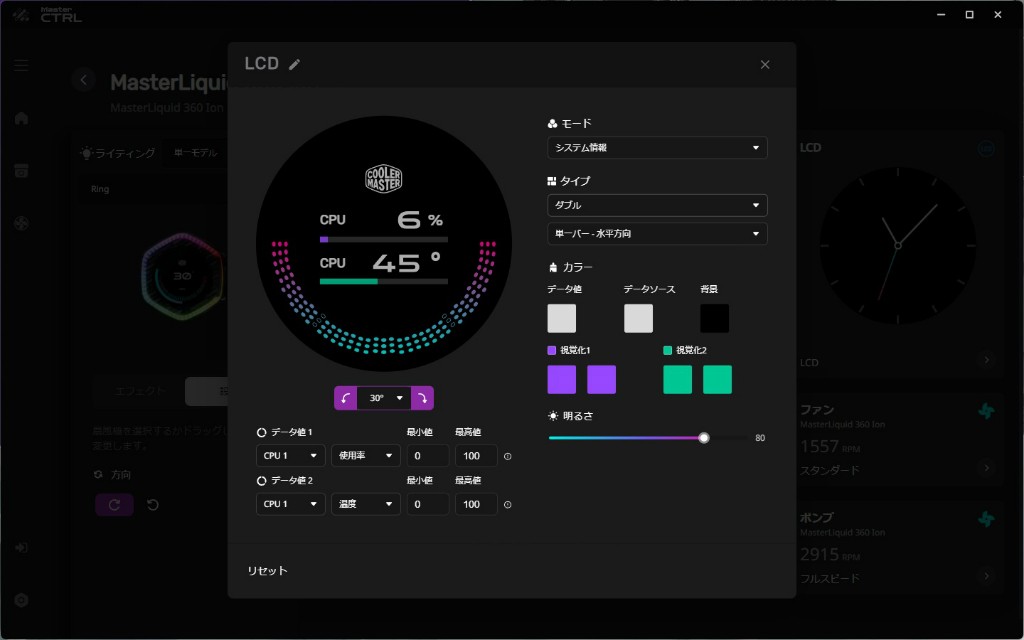Click the green pump icon on ポンプ card

[x=986, y=519]
